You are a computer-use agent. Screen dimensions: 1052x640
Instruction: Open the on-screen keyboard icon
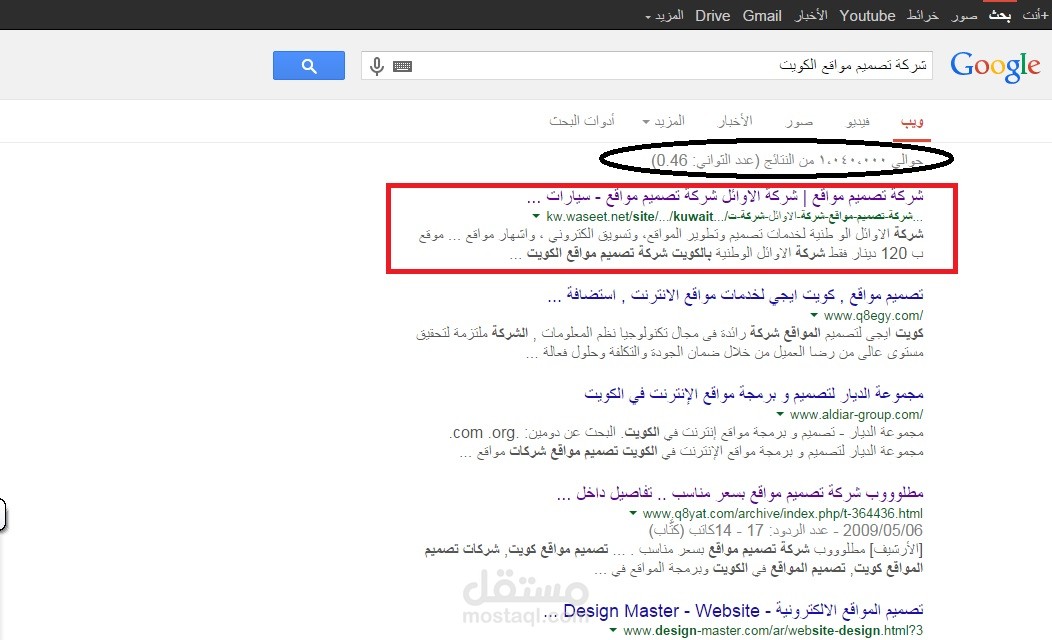point(403,66)
